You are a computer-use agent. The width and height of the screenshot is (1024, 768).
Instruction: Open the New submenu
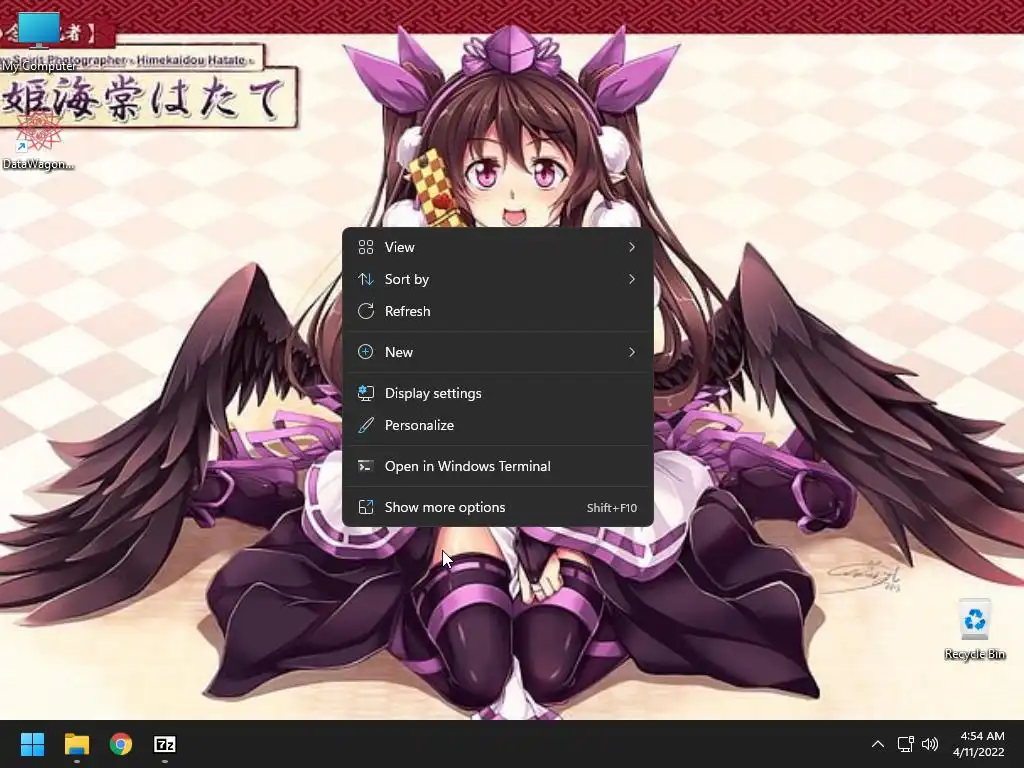(x=498, y=352)
